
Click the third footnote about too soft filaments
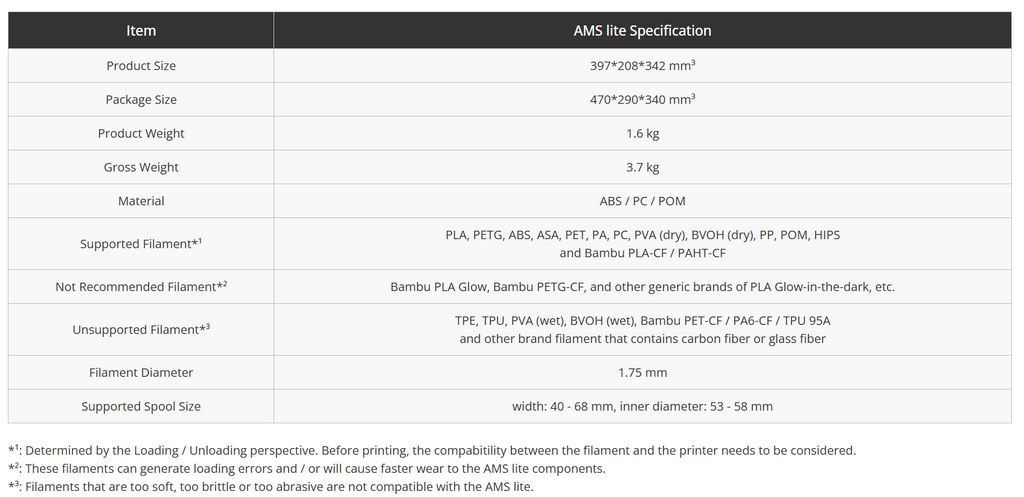click(x=271, y=487)
